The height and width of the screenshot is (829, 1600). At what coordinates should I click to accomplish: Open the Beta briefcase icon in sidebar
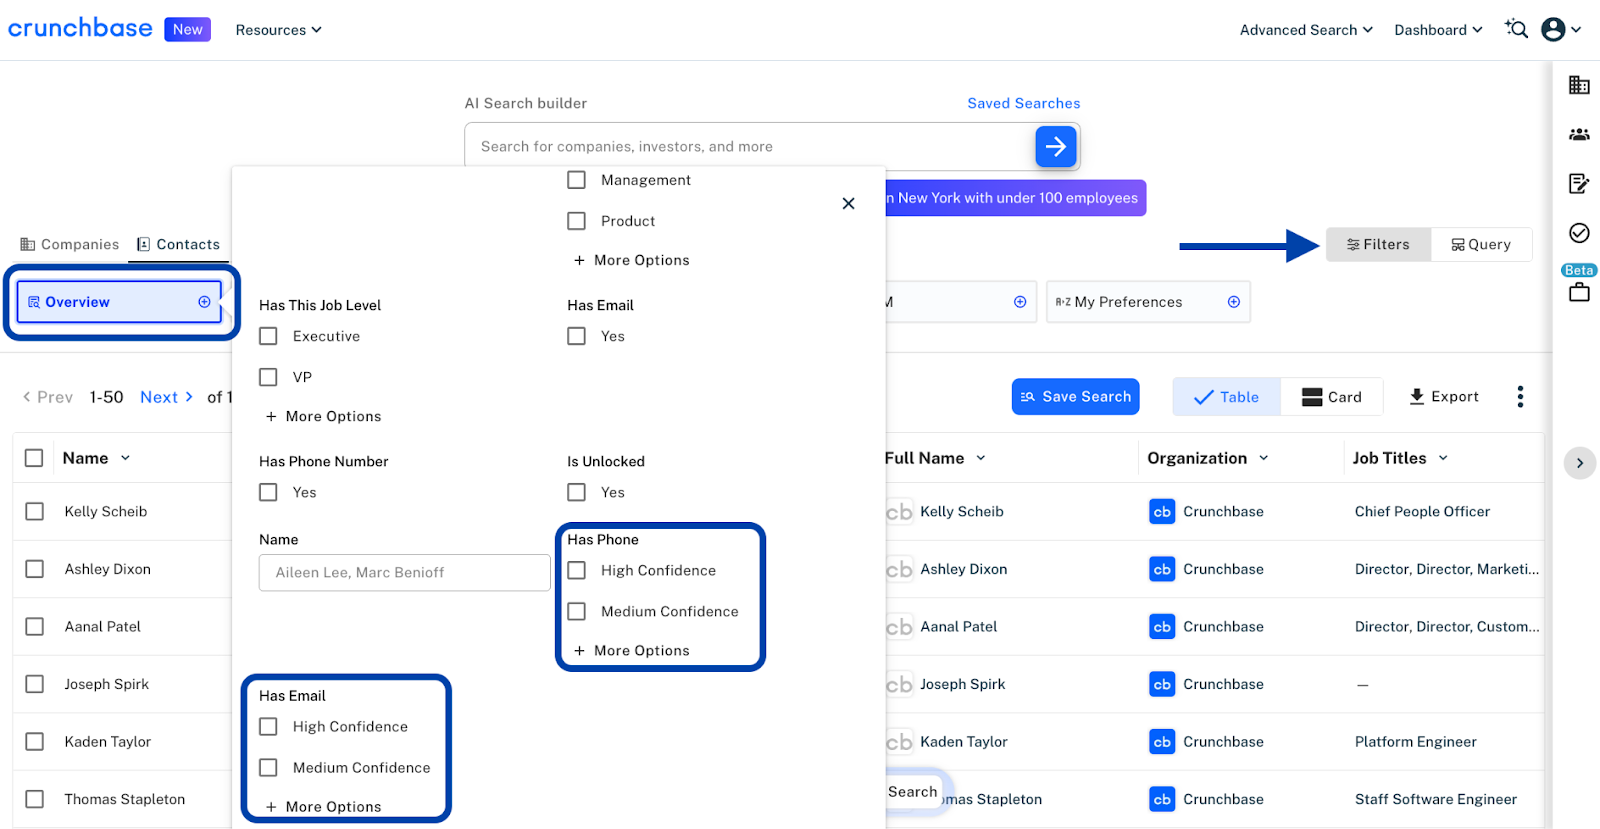click(1579, 292)
